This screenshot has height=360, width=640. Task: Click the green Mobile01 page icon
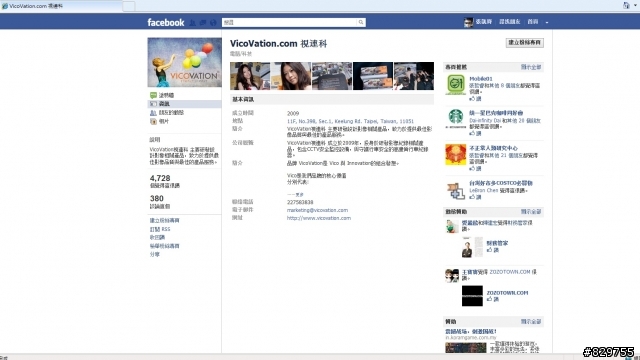coord(456,84)
